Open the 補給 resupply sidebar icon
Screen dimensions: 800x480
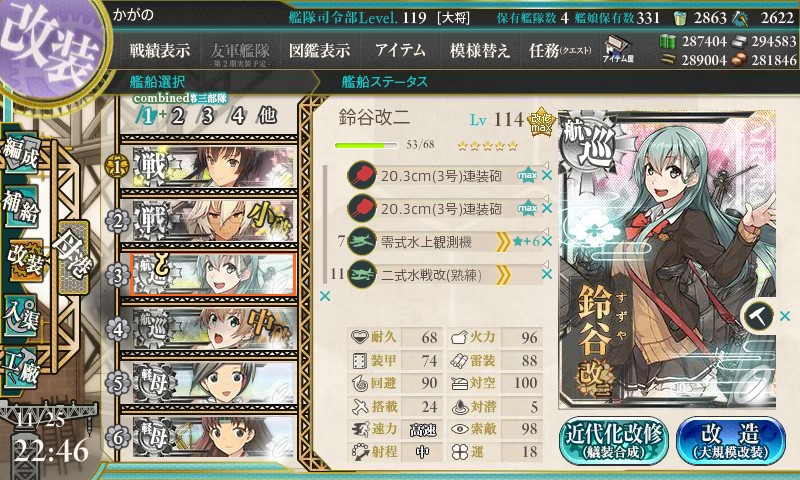(x=21, y=206)
